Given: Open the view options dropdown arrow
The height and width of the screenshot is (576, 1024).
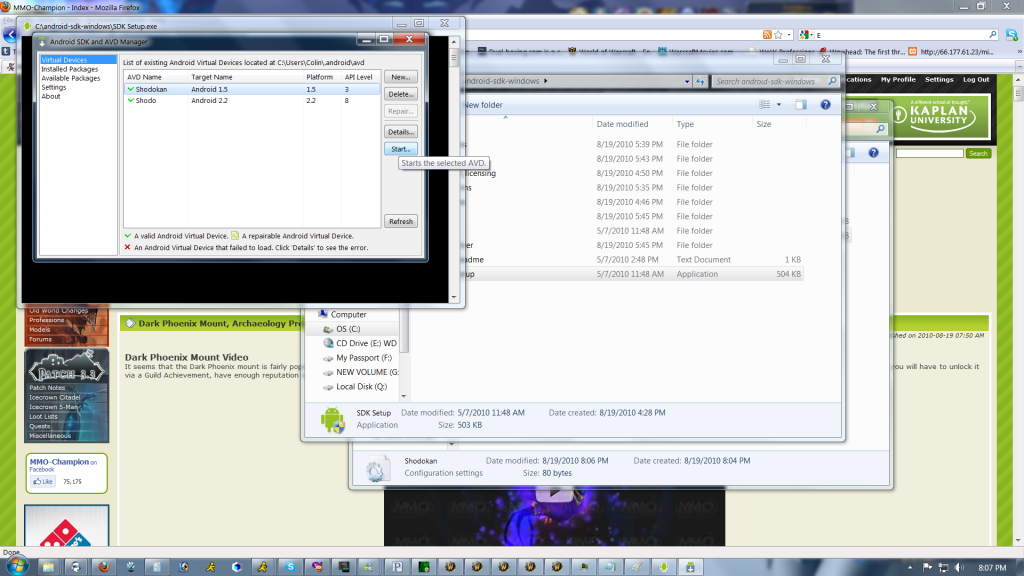Looking at the screenshot, I should pos(778,104).
